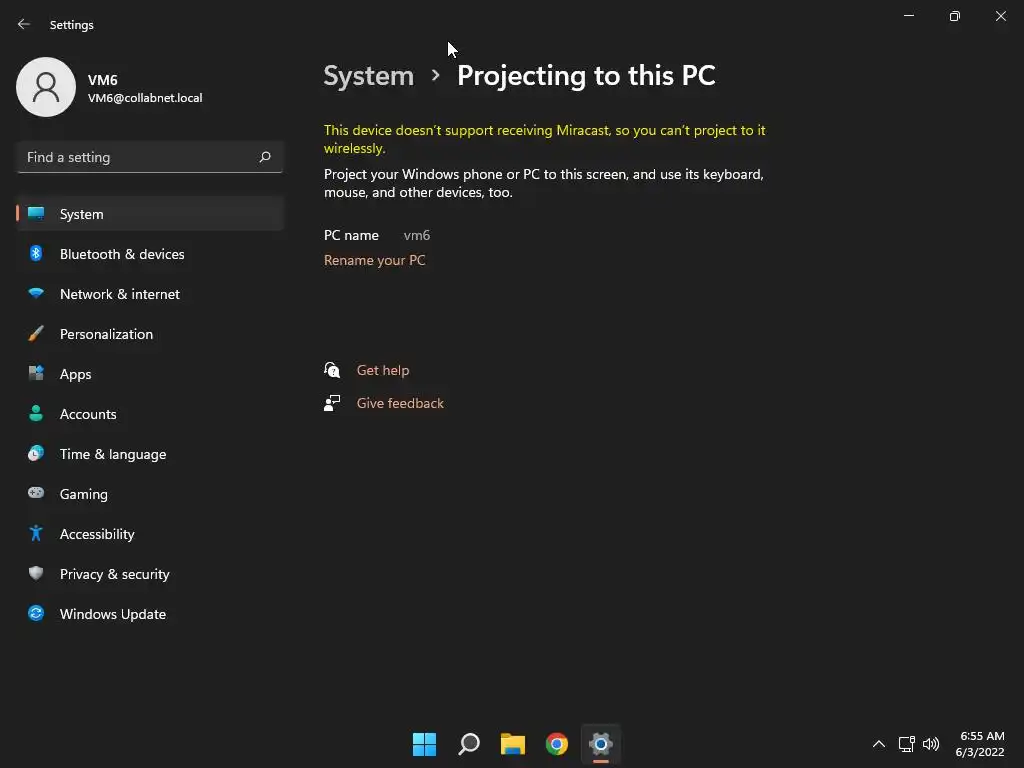Click the Privacy & security shield icon
The height and width of the screenshot is (768, 1024).
click(36, 574)
